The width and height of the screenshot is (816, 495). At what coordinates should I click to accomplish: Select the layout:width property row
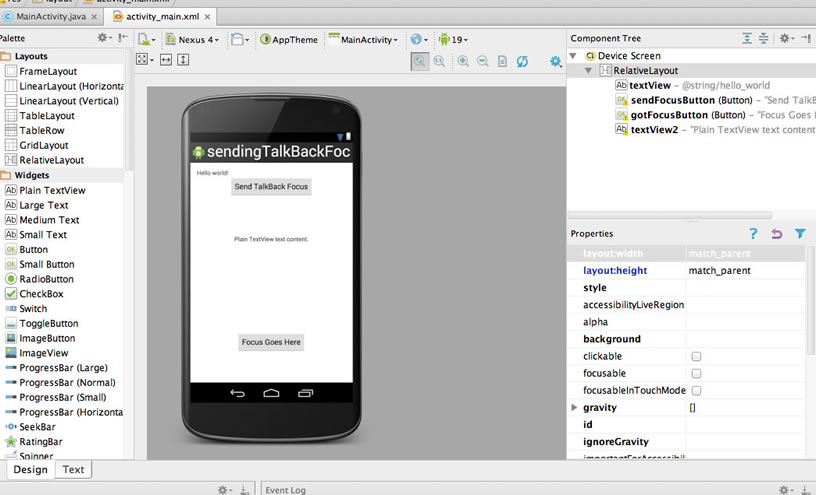[x=686, y=253]
